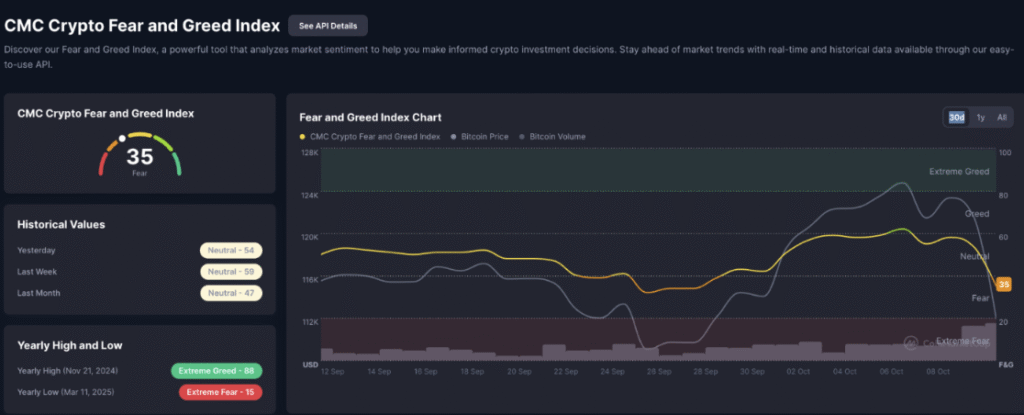Click the 112K y-axis label
The width and height of the screenshot is (1024, 415).
(310, 322)
